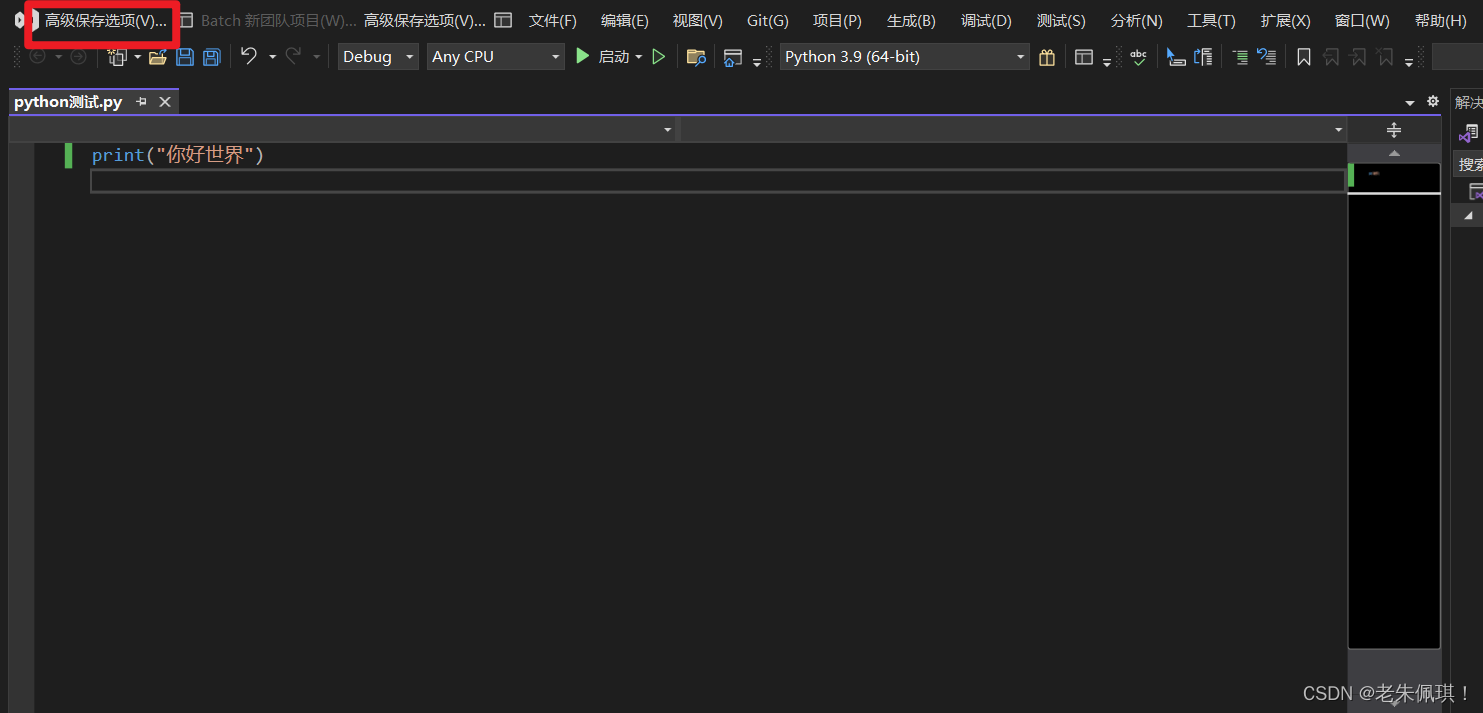The width and height of the screenshot is (1483, 713).
Task: Open Python 3.9 (64-bit) environment dropdown
Action: point(905,57)
